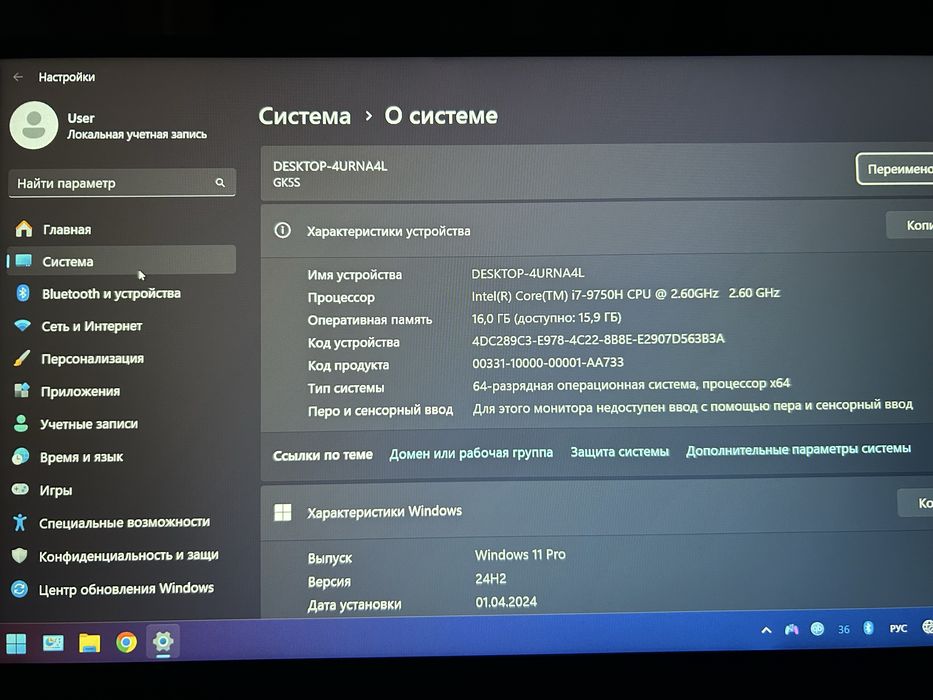Click the Settings gear taskbar icon
The image size is (933, 700).
click(x=163, y=641)
